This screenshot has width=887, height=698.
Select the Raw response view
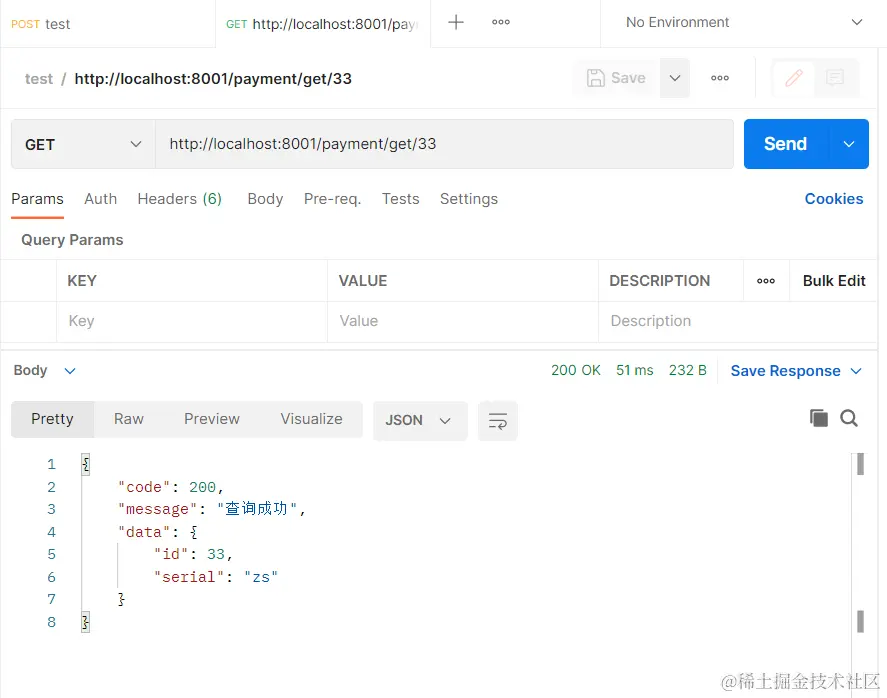click(129, 419)
